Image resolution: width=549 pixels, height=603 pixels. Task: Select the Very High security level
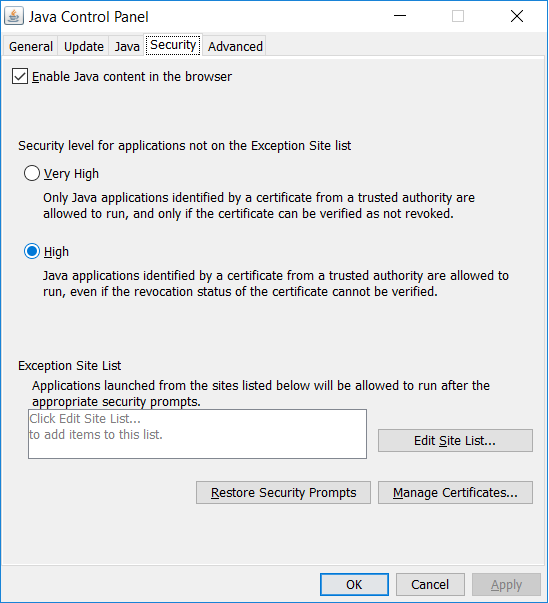[x=32, y=173]
